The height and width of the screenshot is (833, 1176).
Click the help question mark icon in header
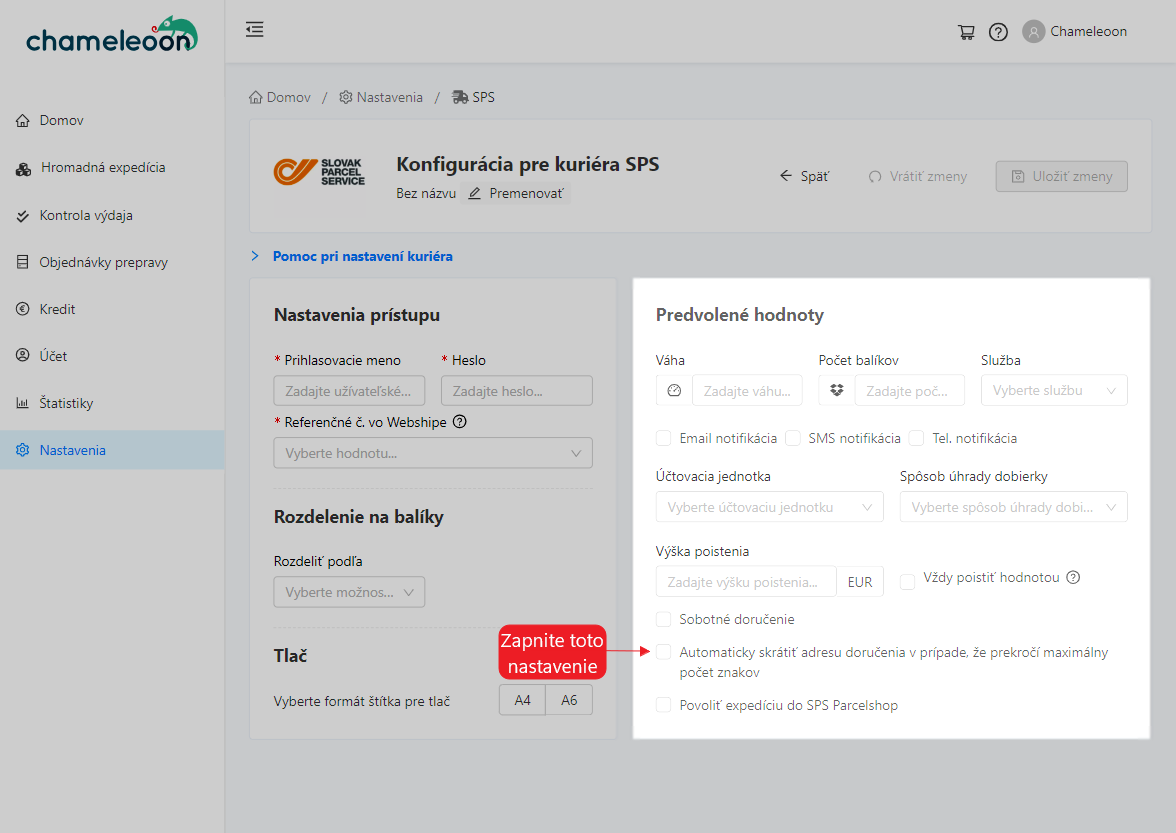click(x=998, y=32)
